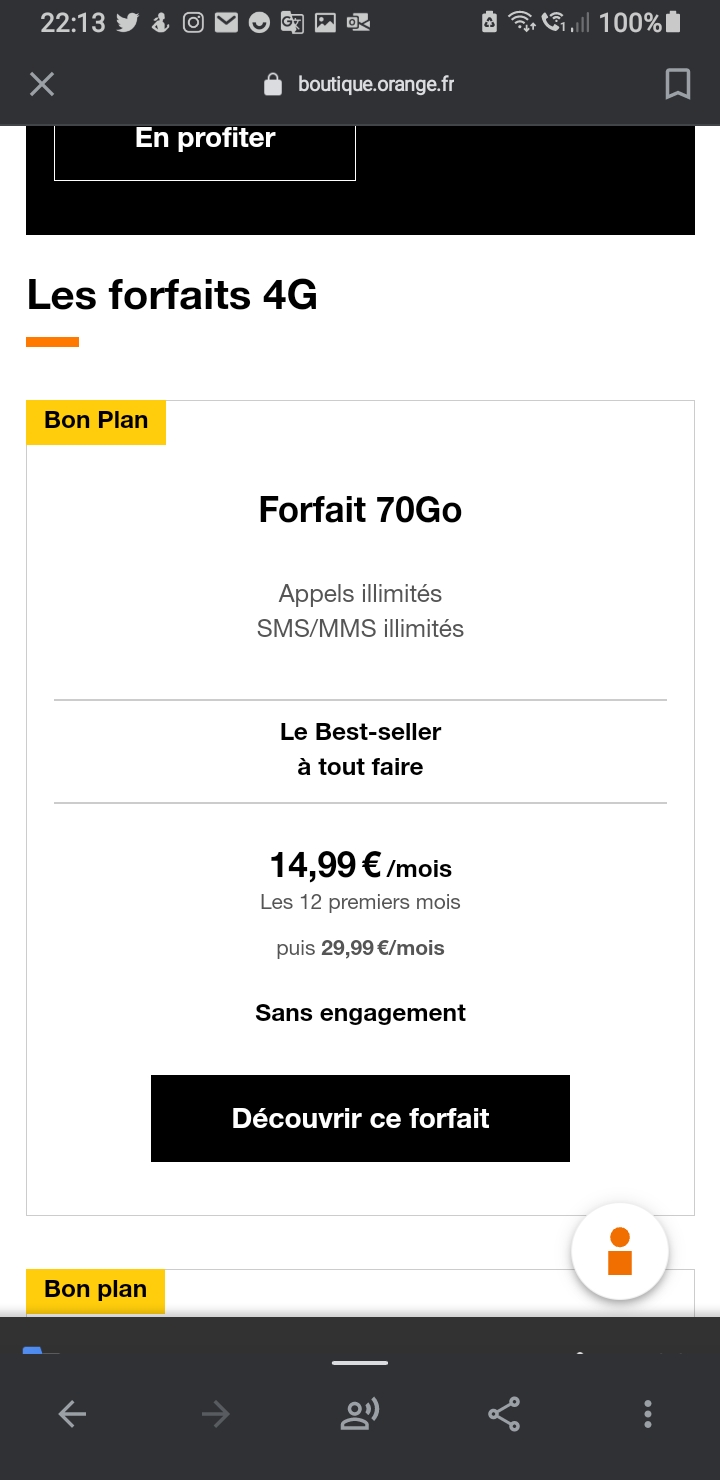
Task: Tap the padlock site security icon
Action: coord(273,85)
